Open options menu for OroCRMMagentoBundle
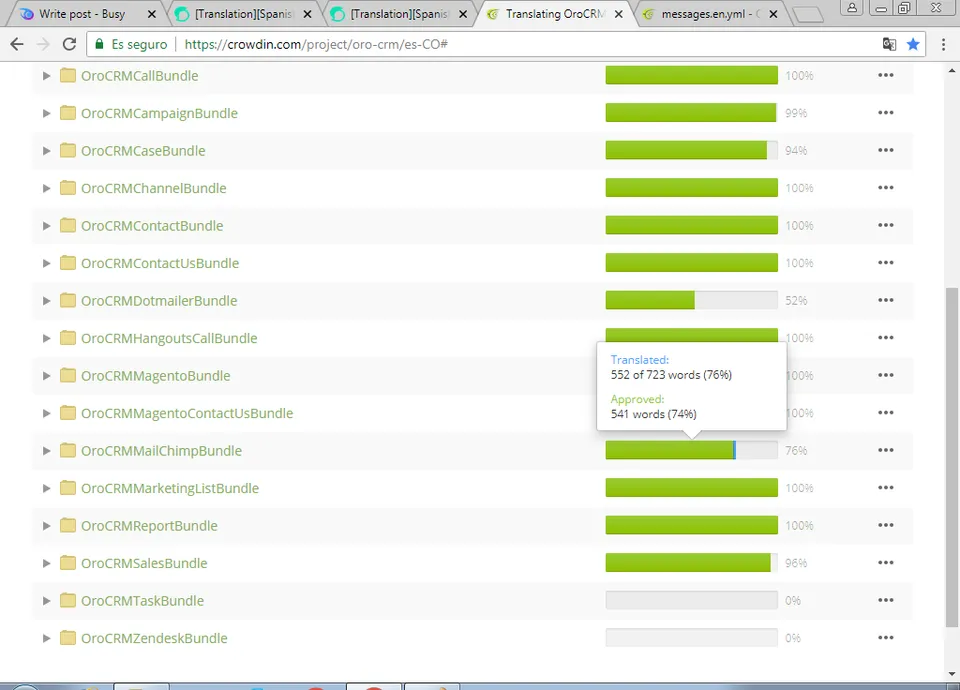Viewport: 960px width, 690px height. (885, 375)
